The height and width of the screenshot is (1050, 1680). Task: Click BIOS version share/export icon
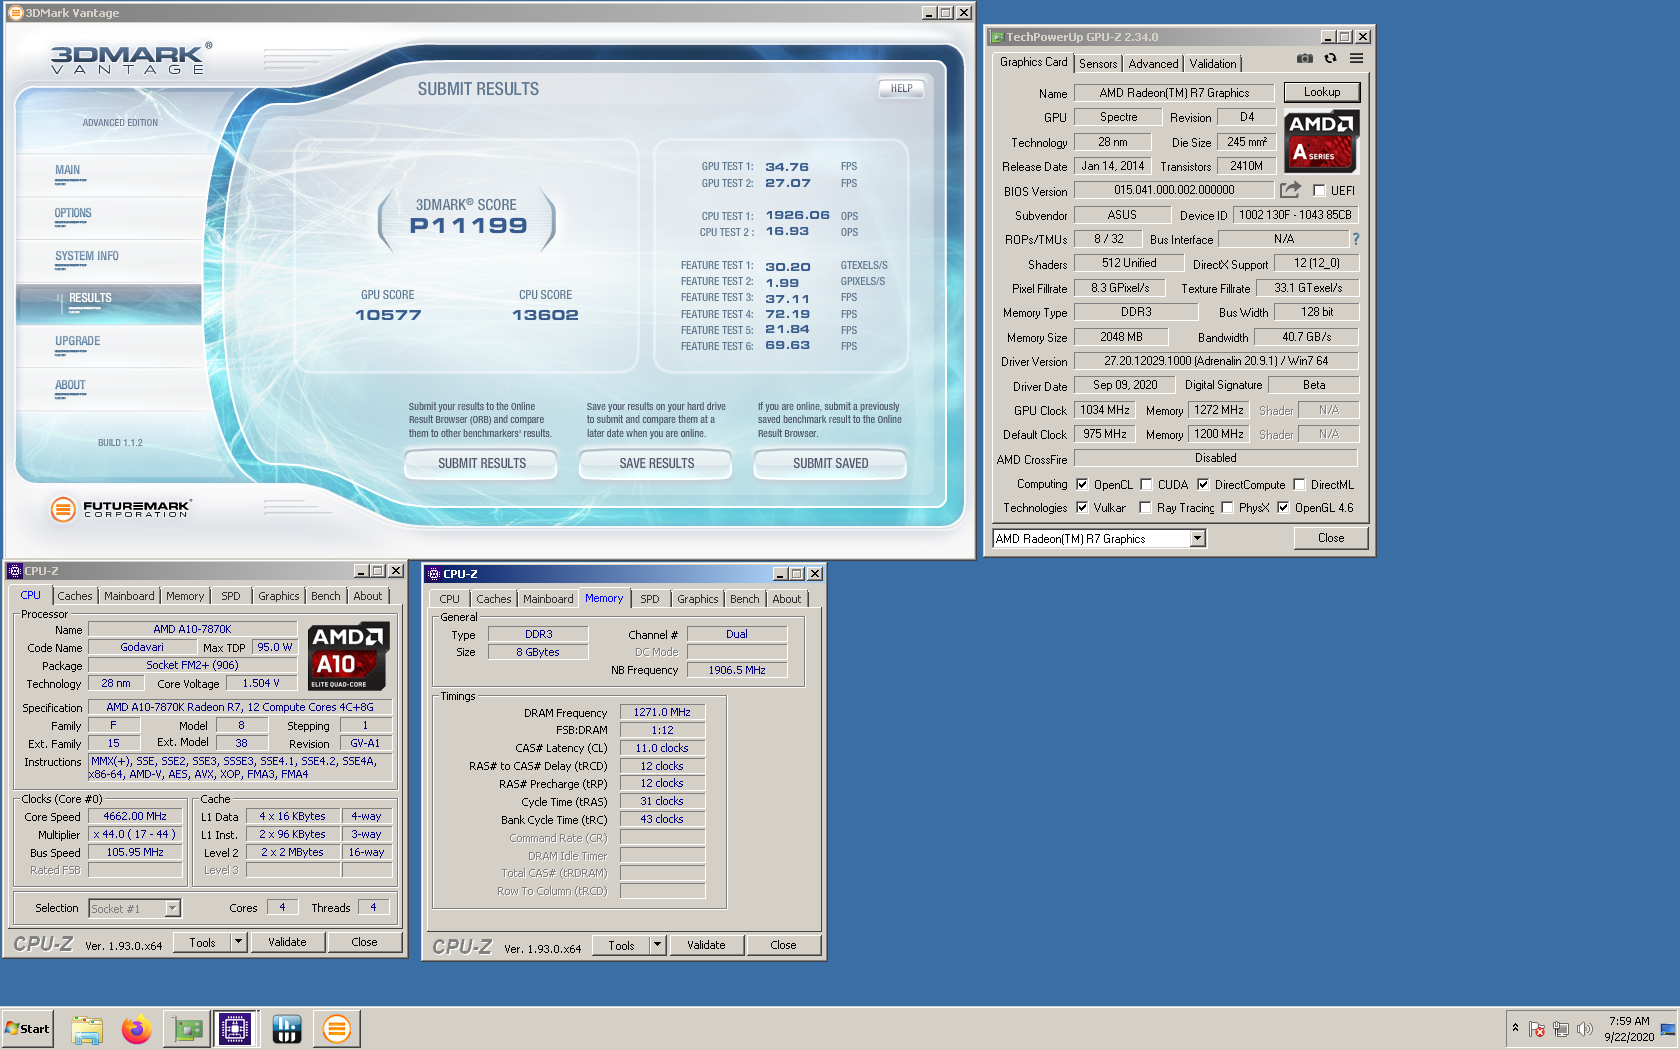pos(1290,190)
